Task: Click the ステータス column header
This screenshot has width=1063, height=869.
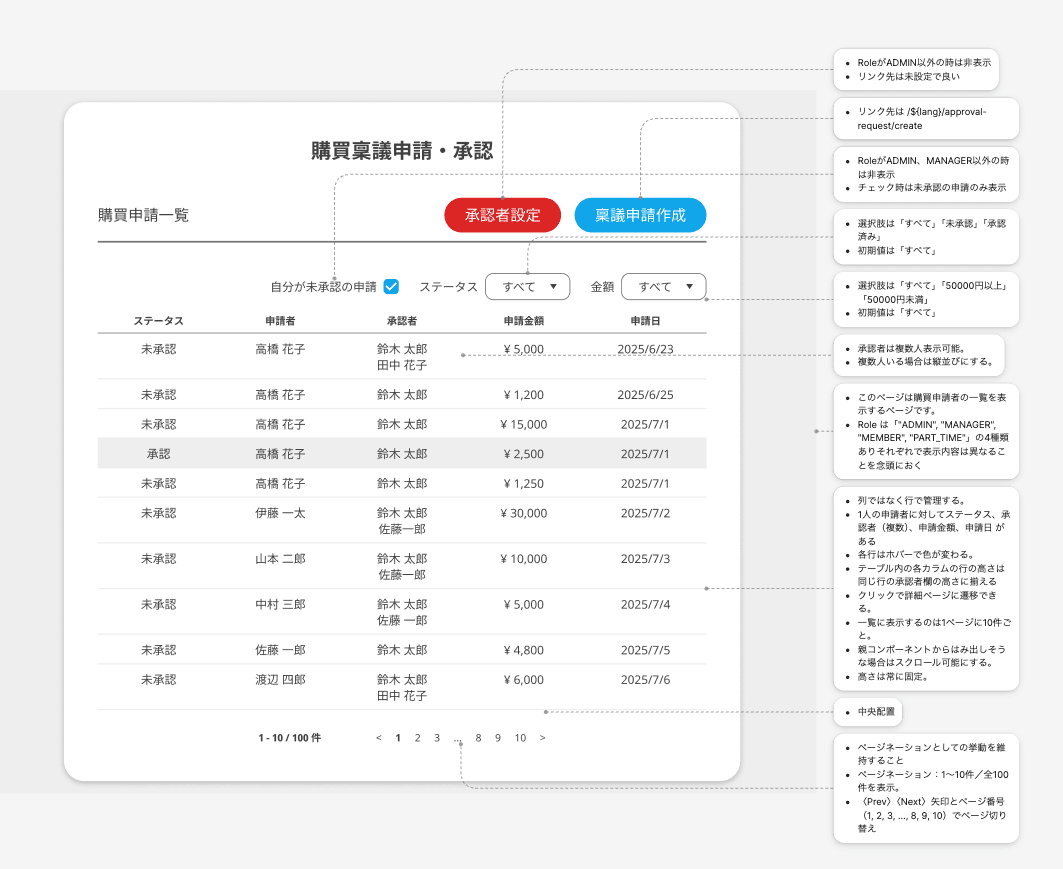Action: tap(159, 321)
